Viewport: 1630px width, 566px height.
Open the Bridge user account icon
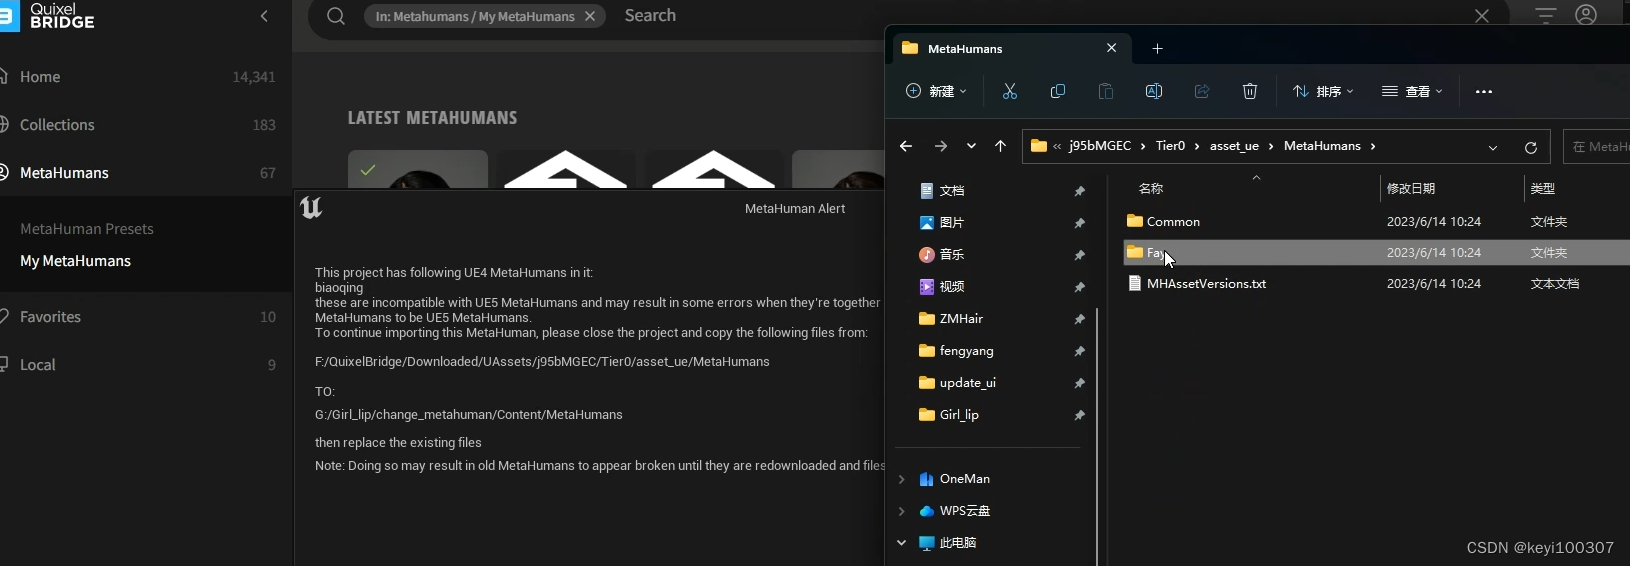pyautogui.click(x=1586, y=15)
